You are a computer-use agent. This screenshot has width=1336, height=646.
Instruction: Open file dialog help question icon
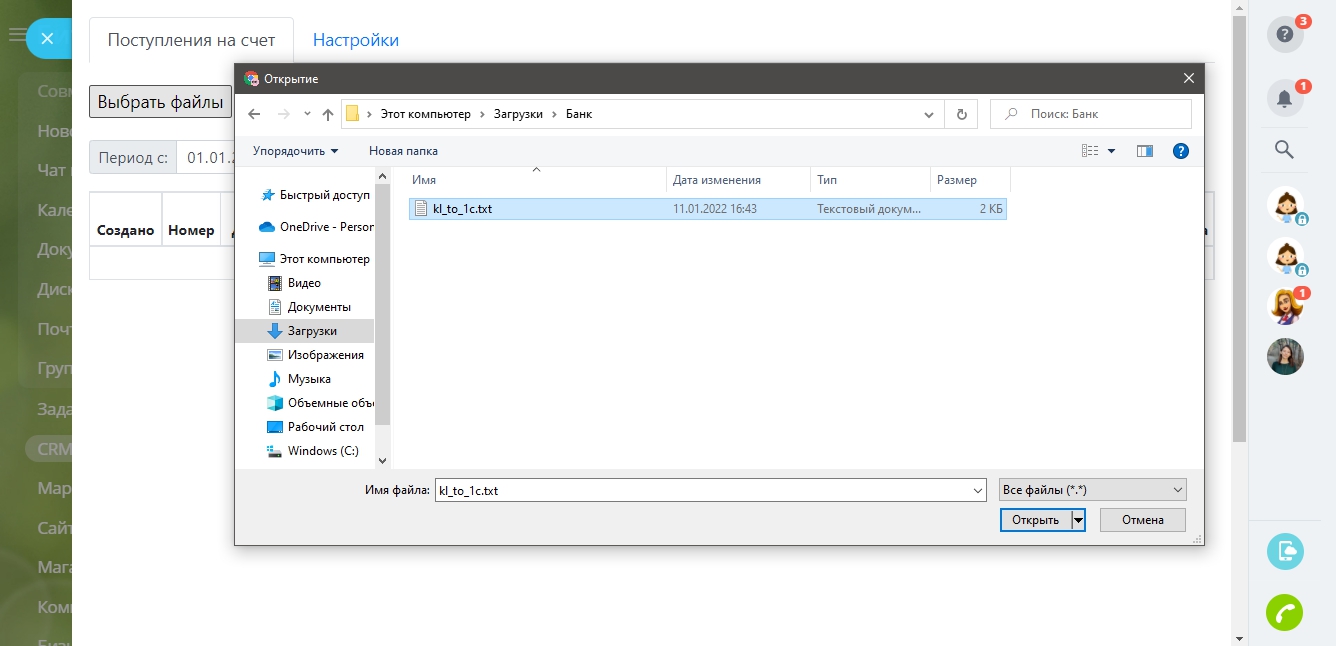1180,151
